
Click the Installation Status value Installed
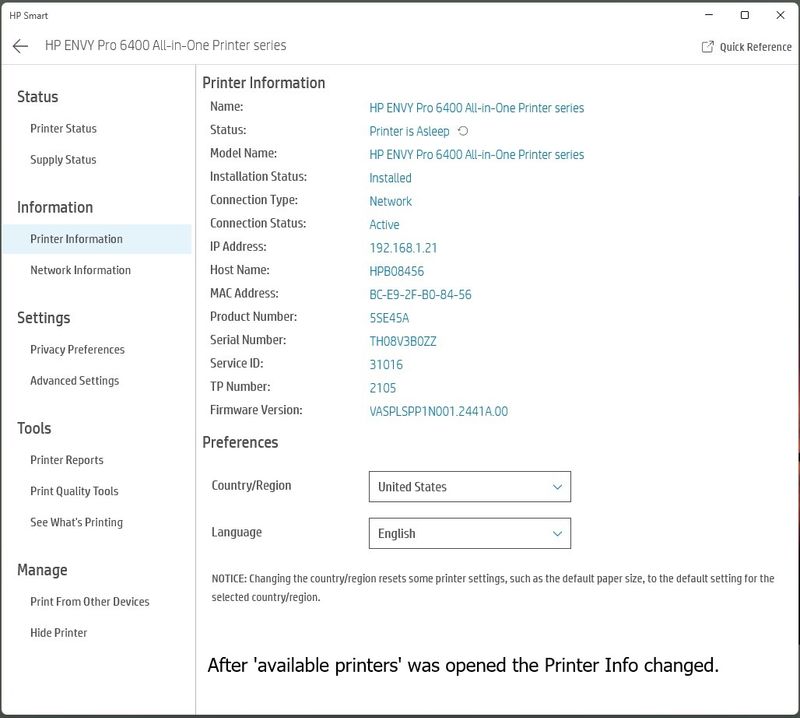390,178
